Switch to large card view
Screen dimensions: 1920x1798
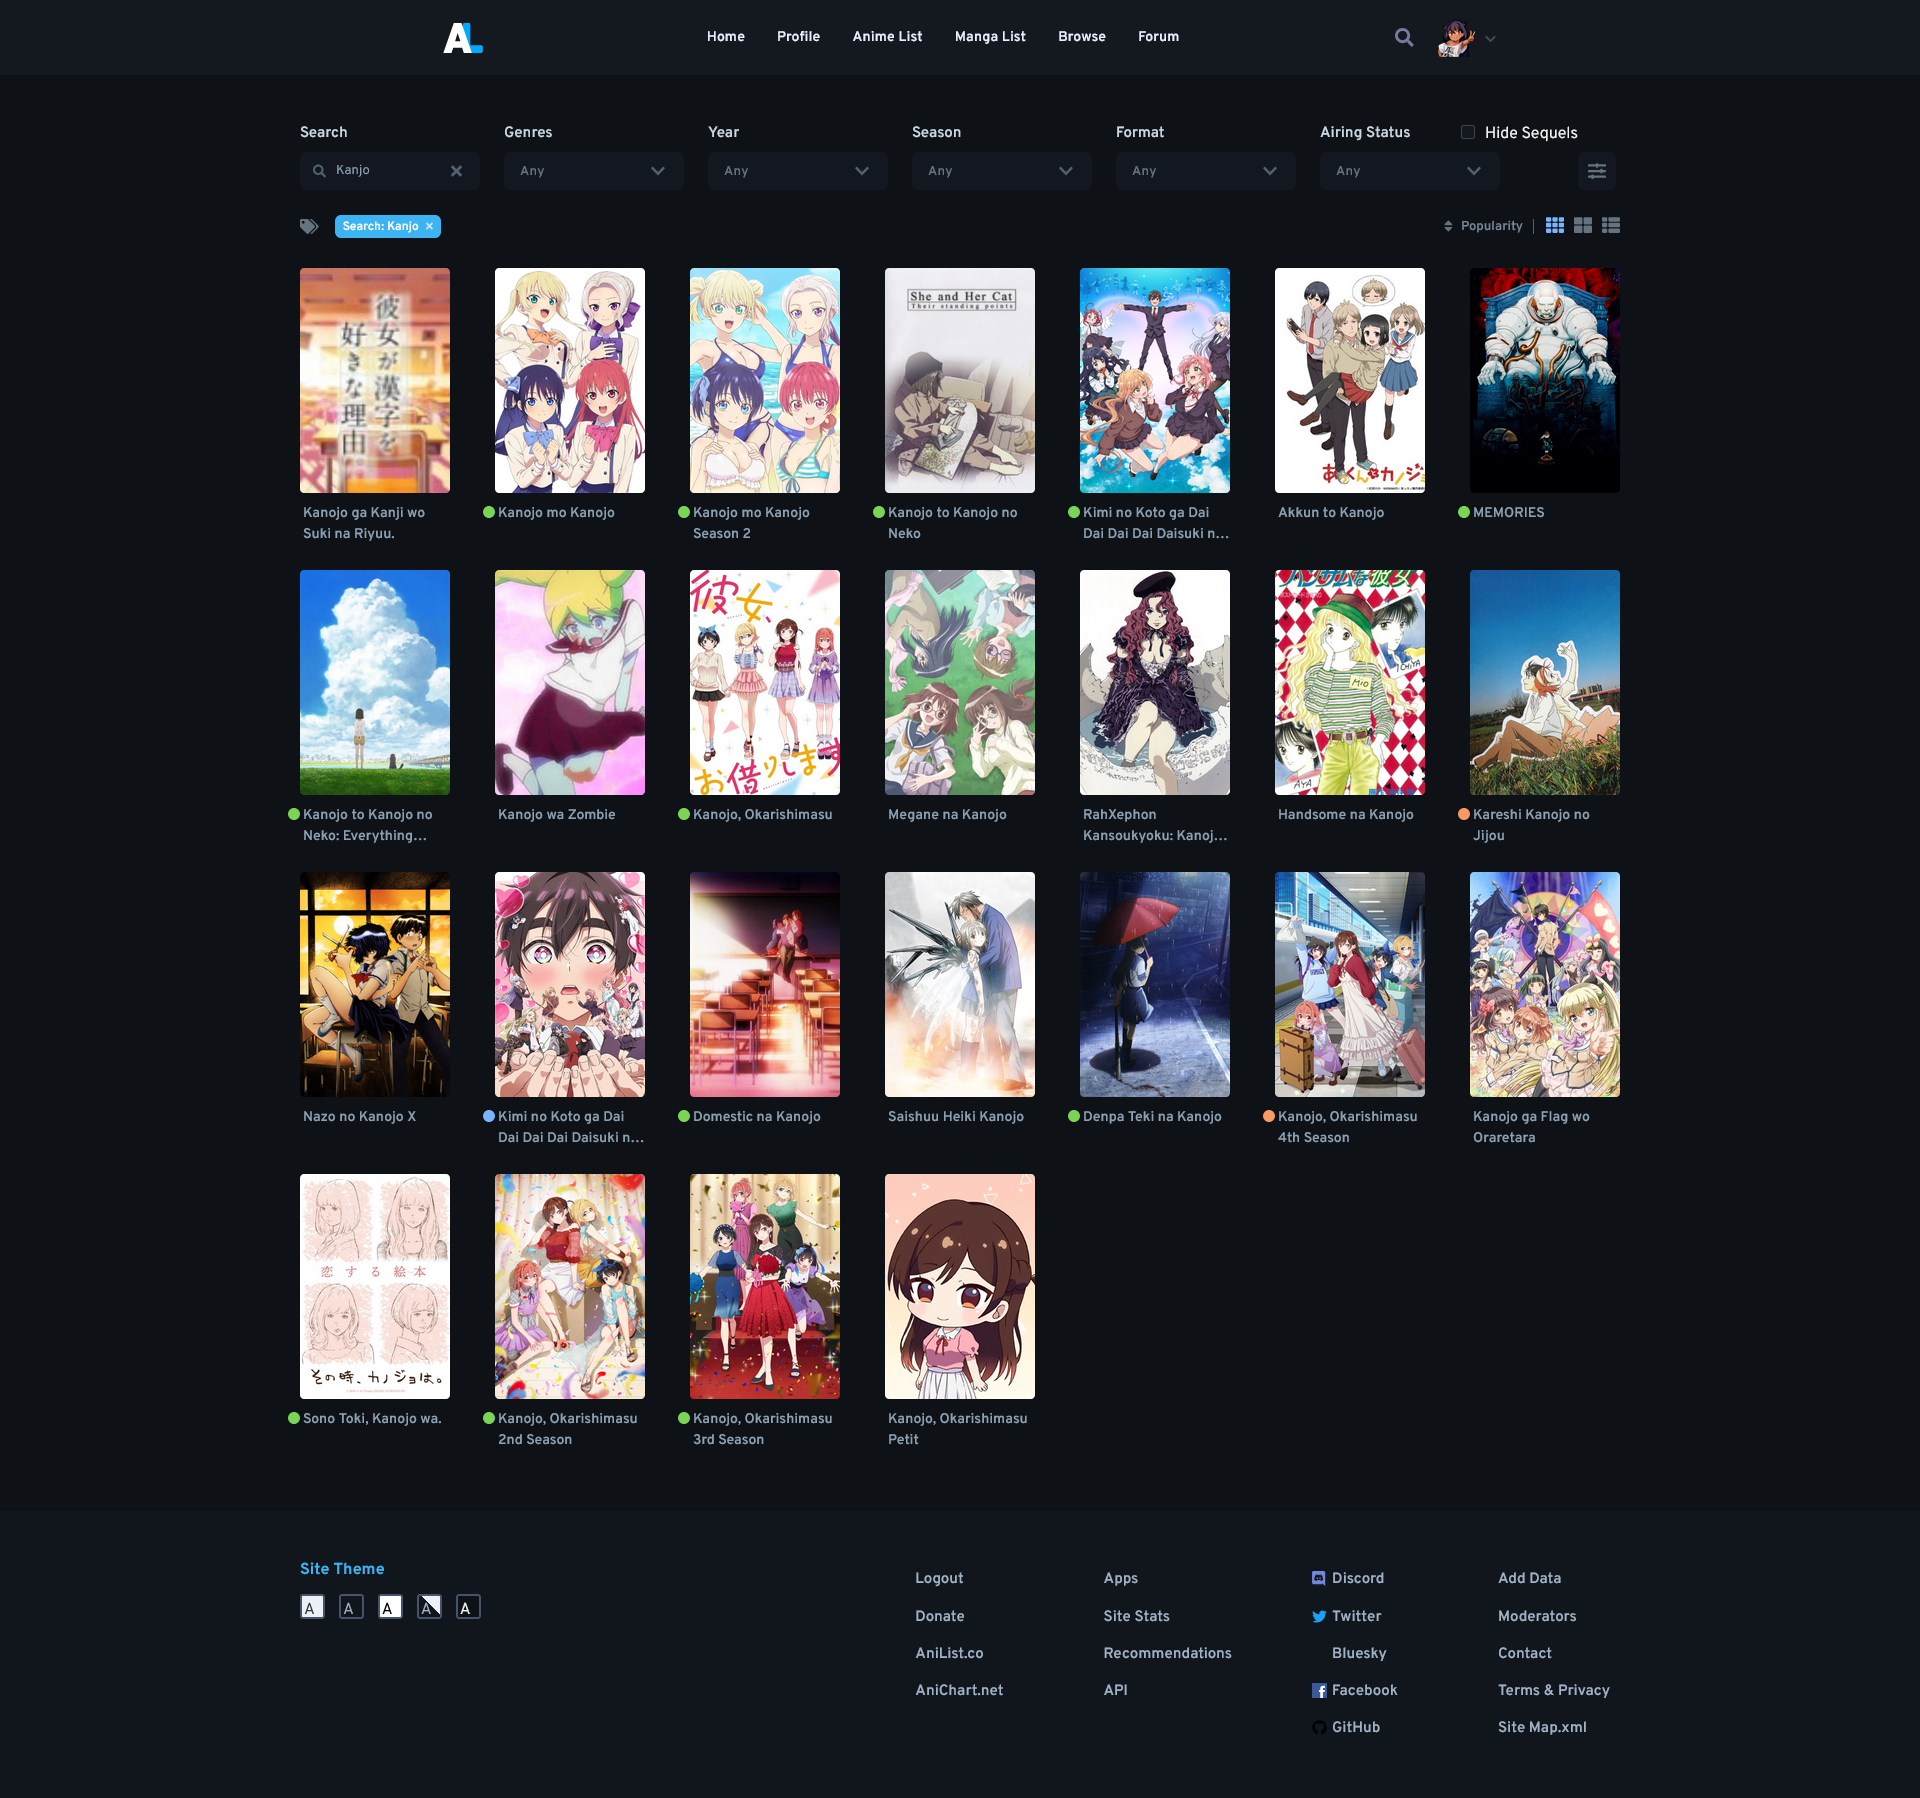[x=1582, y=226]
